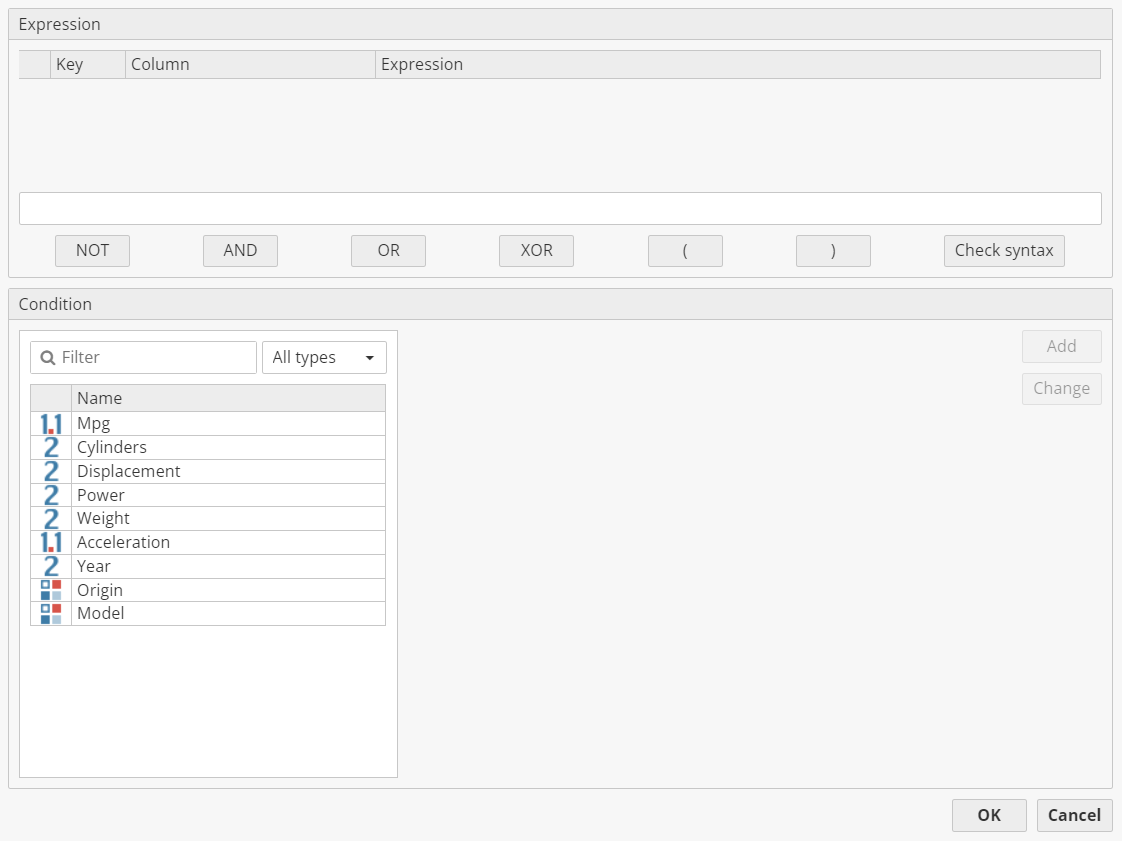
Task: Insert an opening parenthesis
Action: [685, 251]
